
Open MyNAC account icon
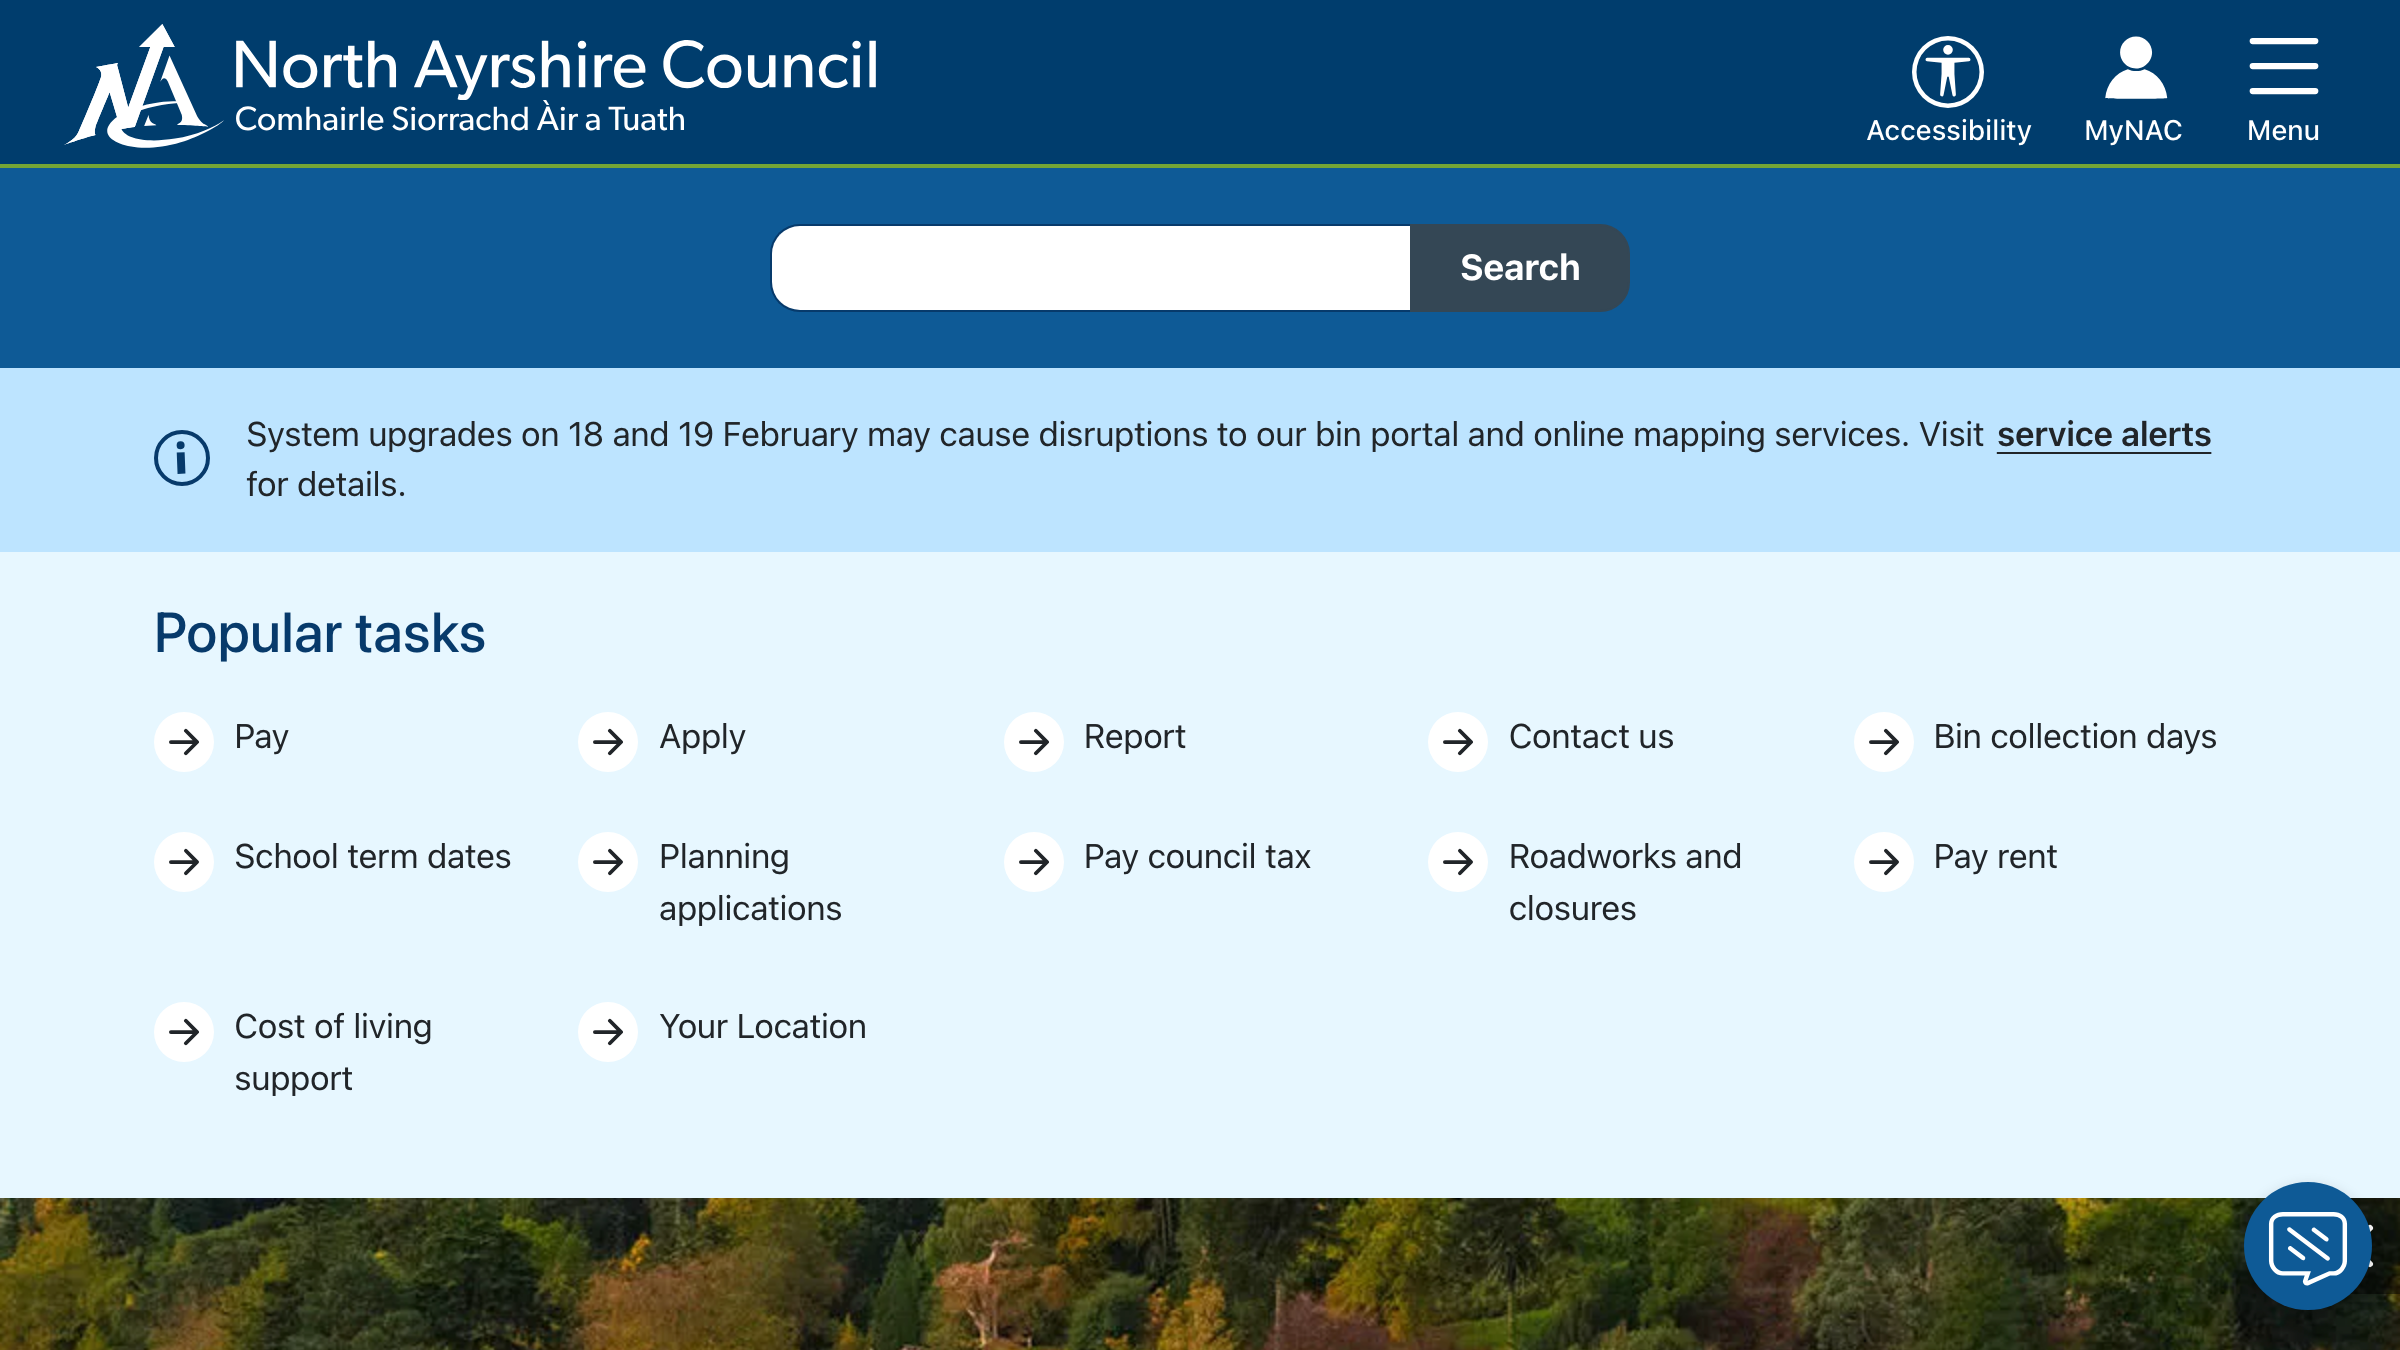[2133, 72]
